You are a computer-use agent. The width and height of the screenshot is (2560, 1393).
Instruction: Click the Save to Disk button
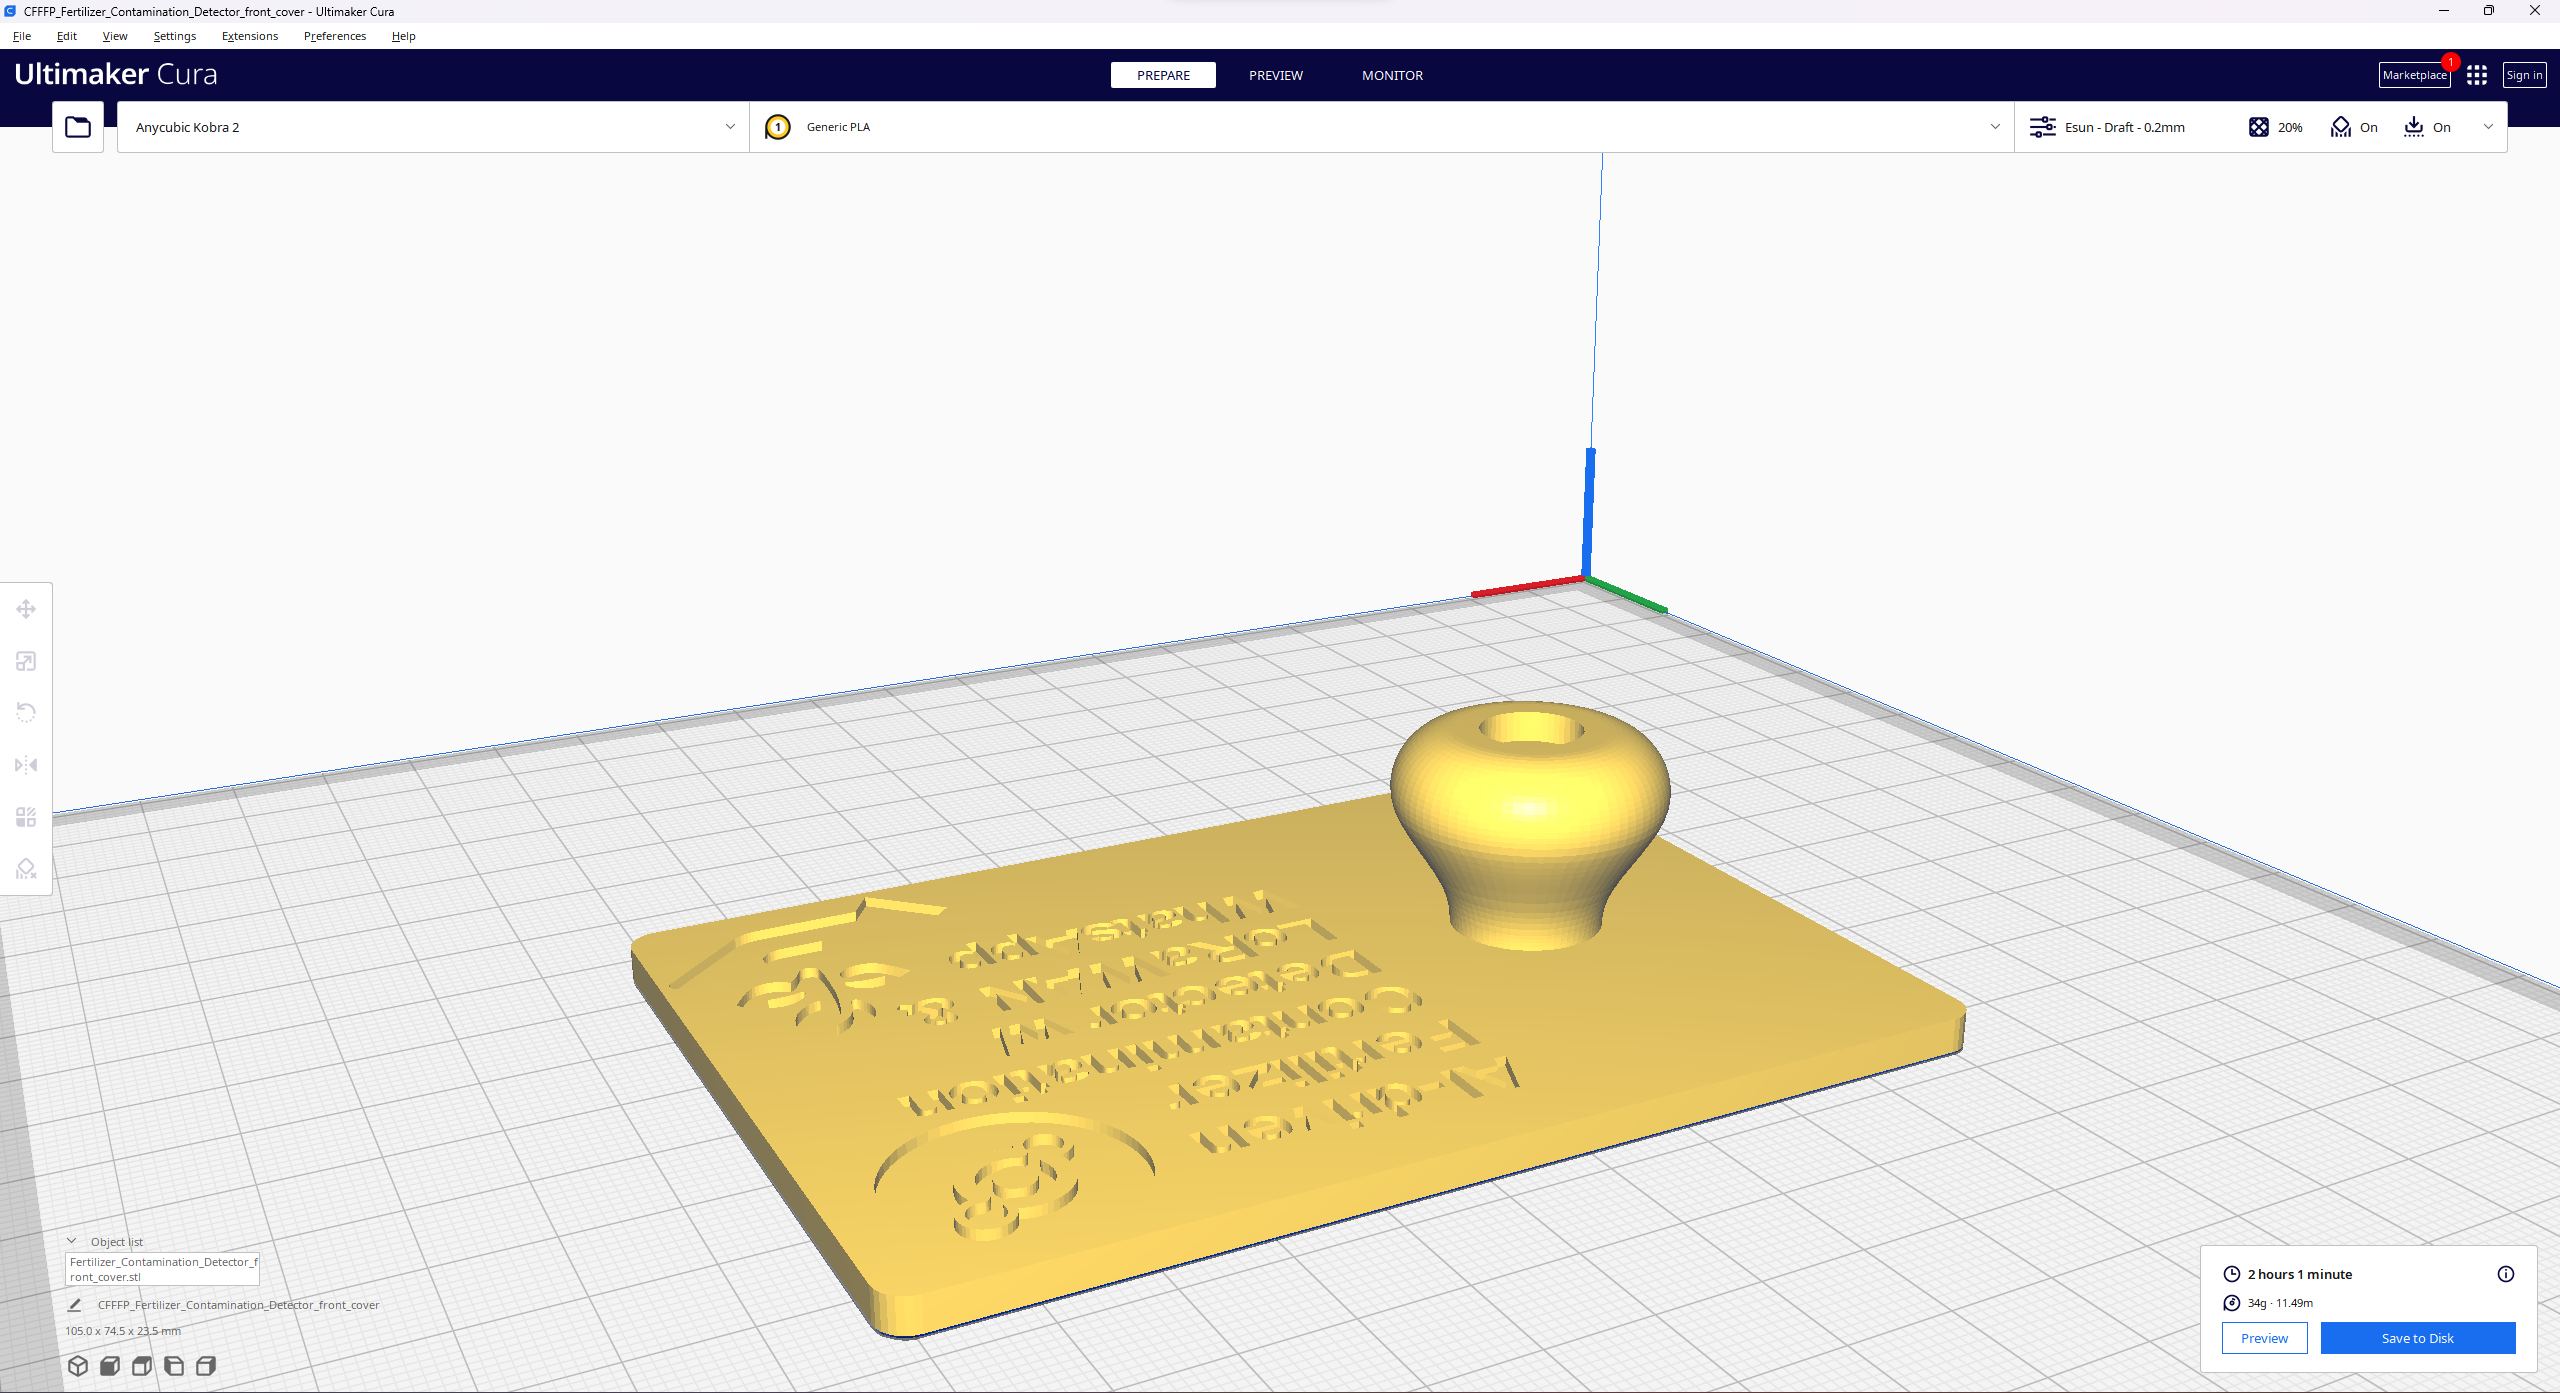[x=2417, y=1338]
